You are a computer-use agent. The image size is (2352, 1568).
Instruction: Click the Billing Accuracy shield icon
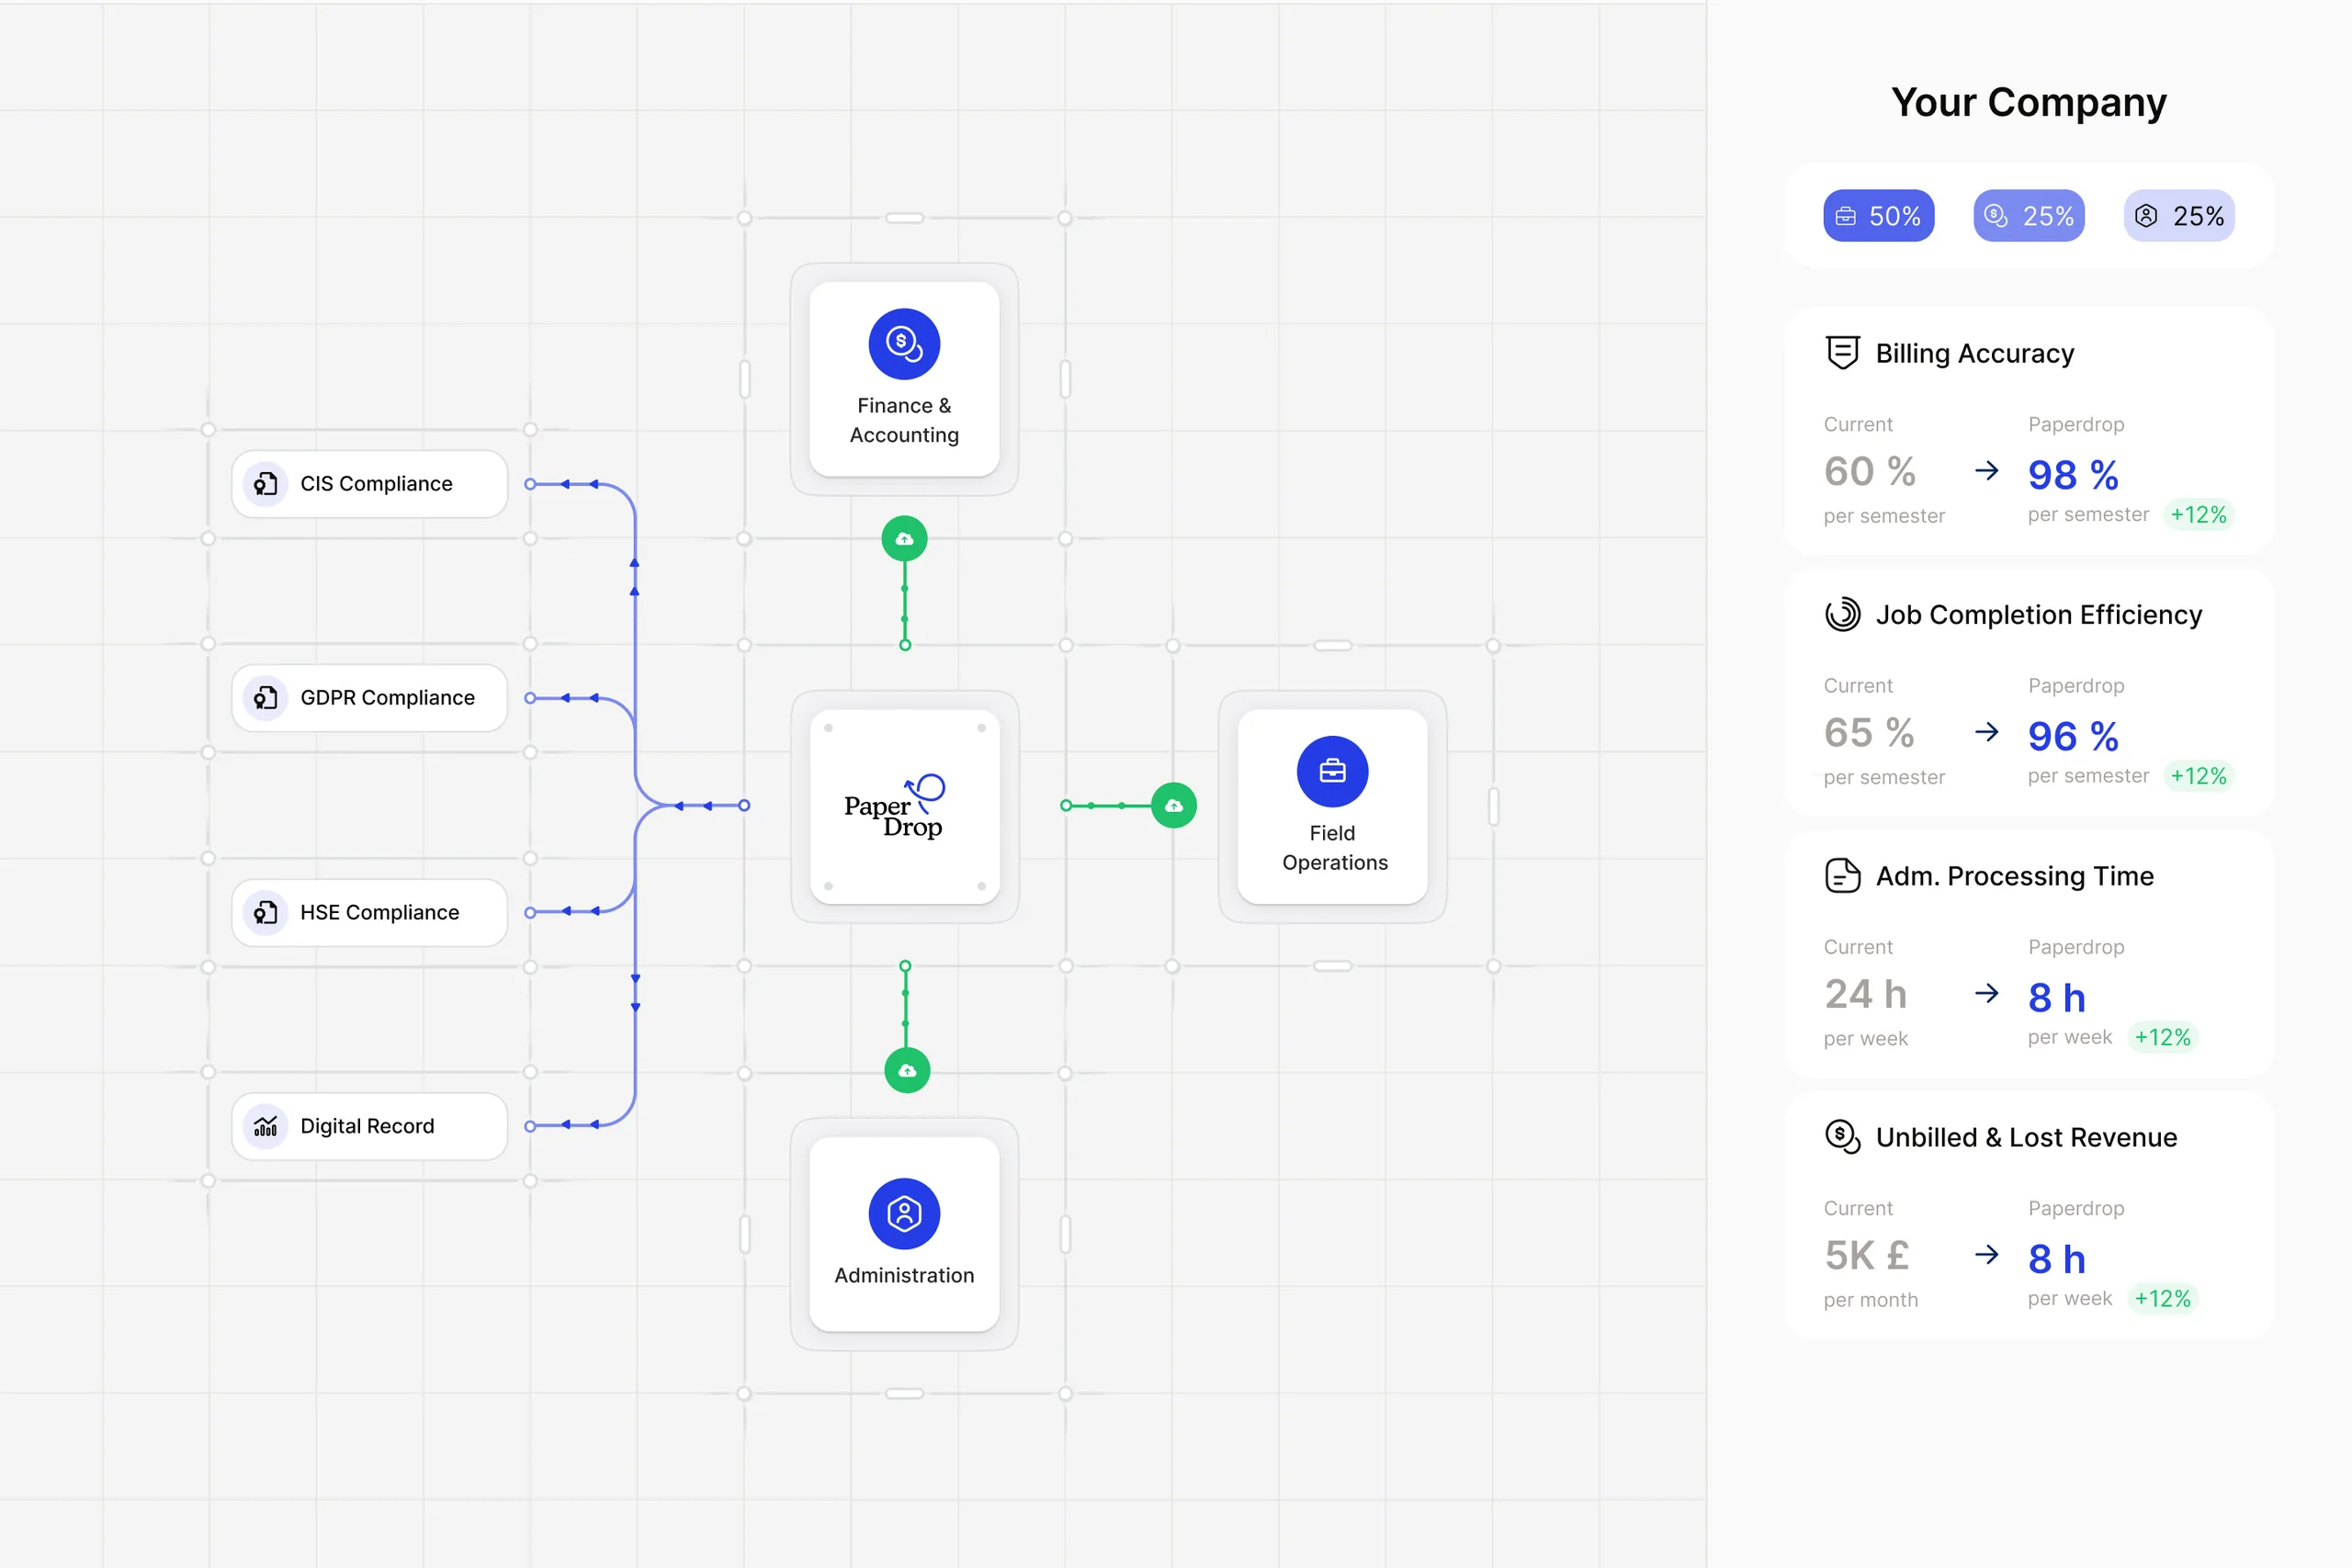tap(1842, 353)
